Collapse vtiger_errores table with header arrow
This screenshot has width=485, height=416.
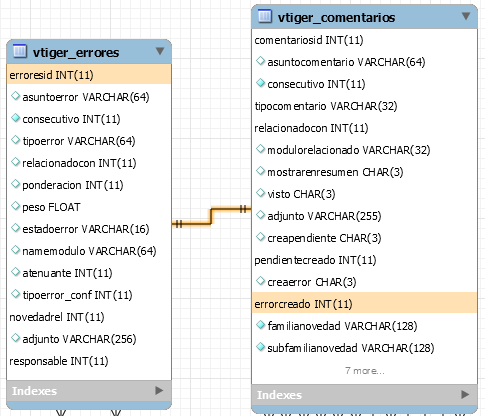click(160, 51)
